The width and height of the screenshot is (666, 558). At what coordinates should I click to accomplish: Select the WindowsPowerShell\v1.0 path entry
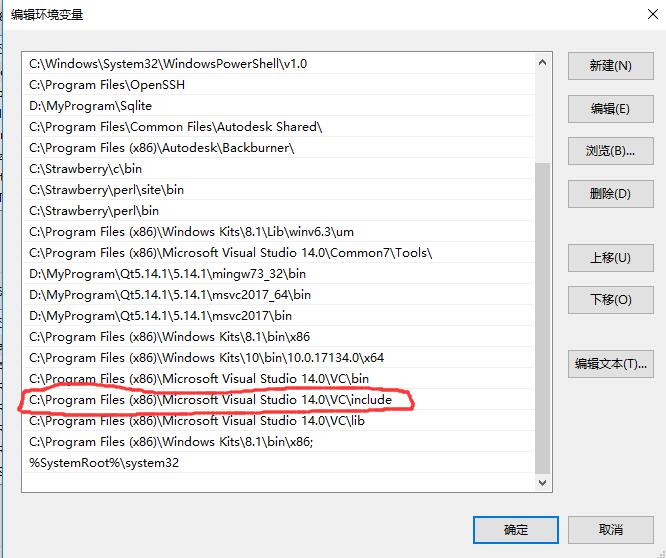coord(279,64)
